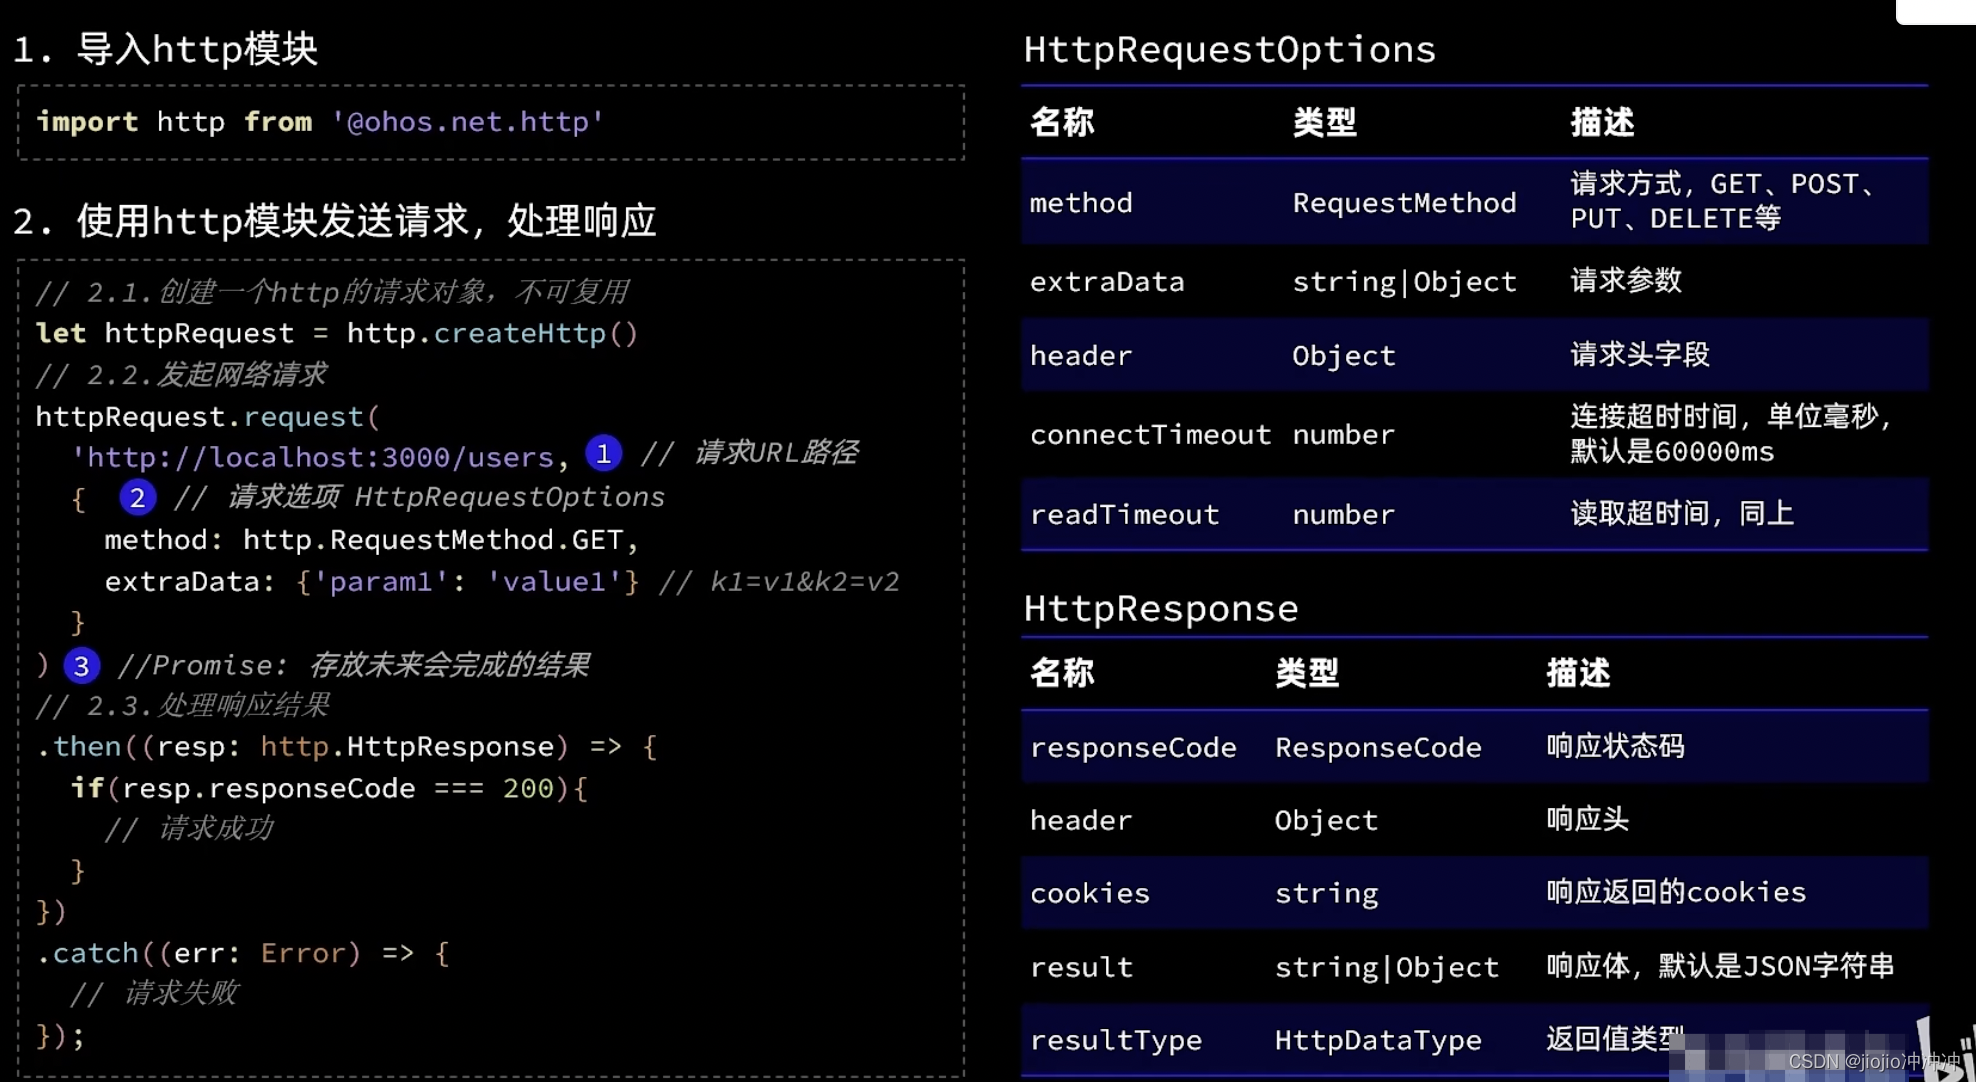Click the .catch error handler line

(243, 953)
